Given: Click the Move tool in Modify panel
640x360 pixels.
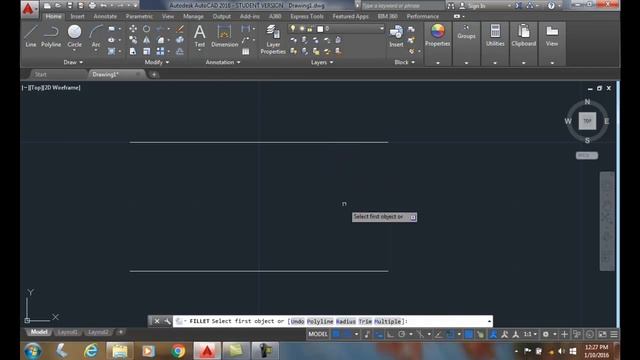Looking at the screenshot, I should pyautogui.click(x=133, y=29).
